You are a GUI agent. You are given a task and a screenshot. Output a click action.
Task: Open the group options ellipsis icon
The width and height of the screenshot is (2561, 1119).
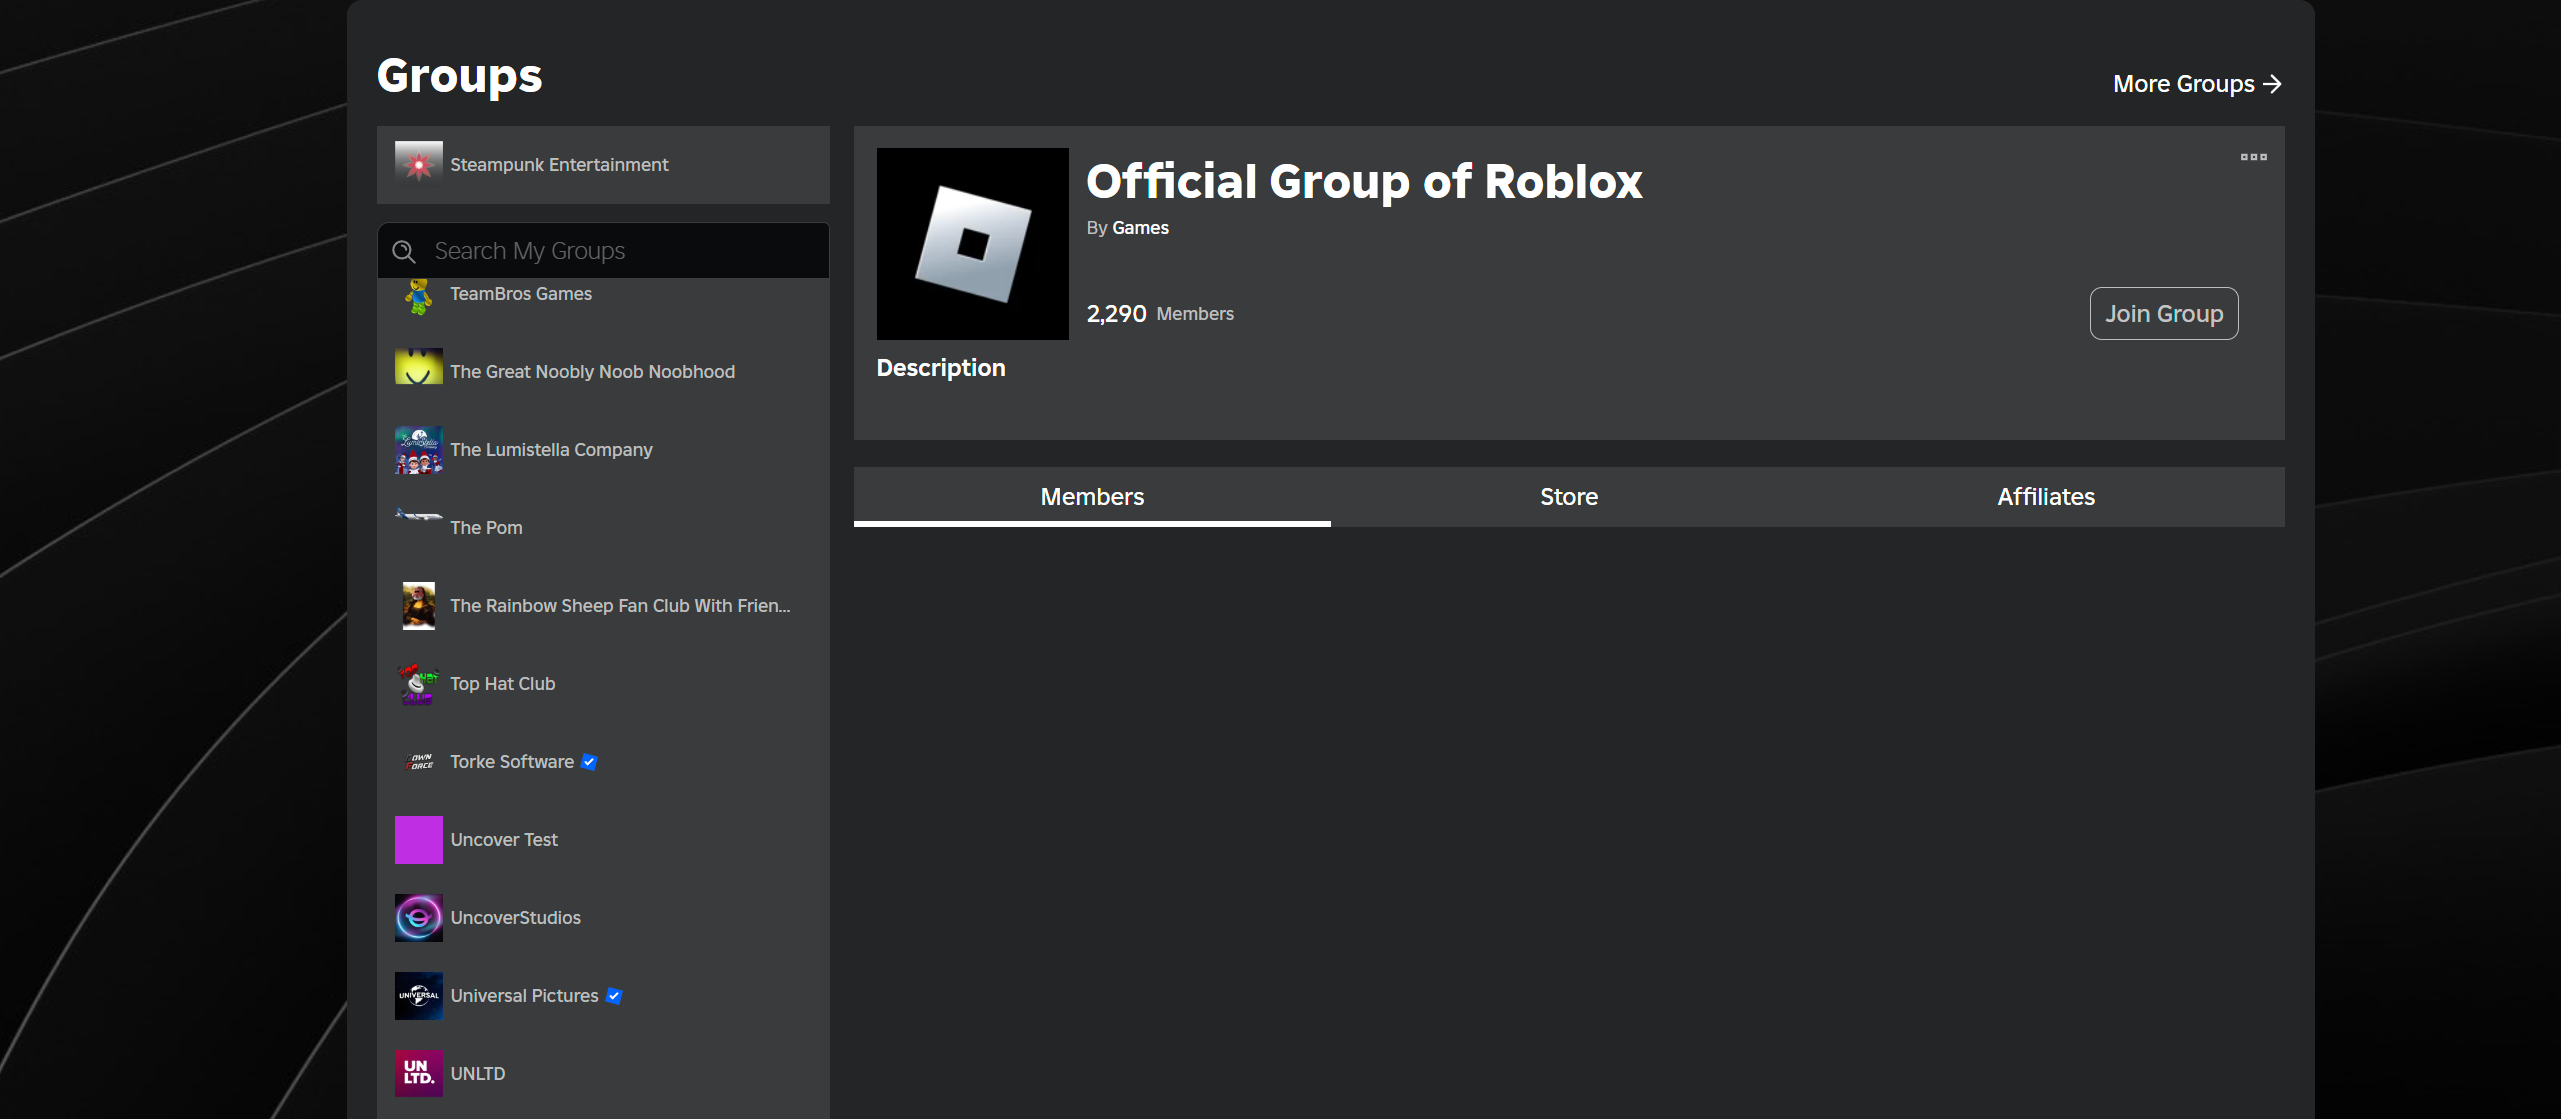click(x=2253, y=157)
